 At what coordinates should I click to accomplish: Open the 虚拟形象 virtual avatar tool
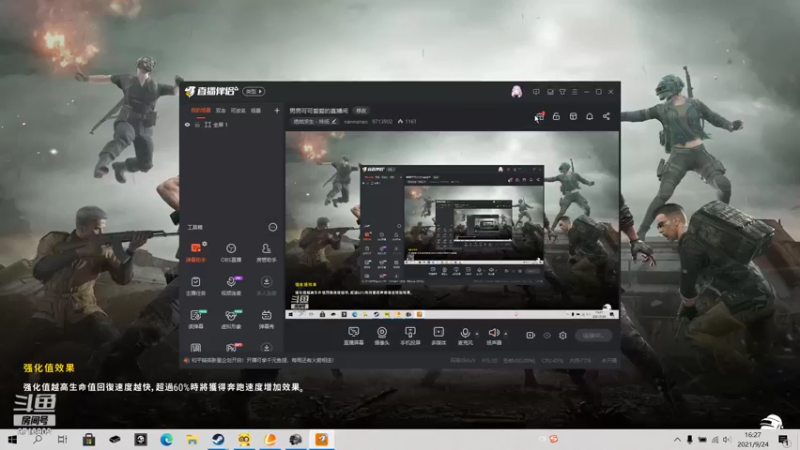[231, 319]
